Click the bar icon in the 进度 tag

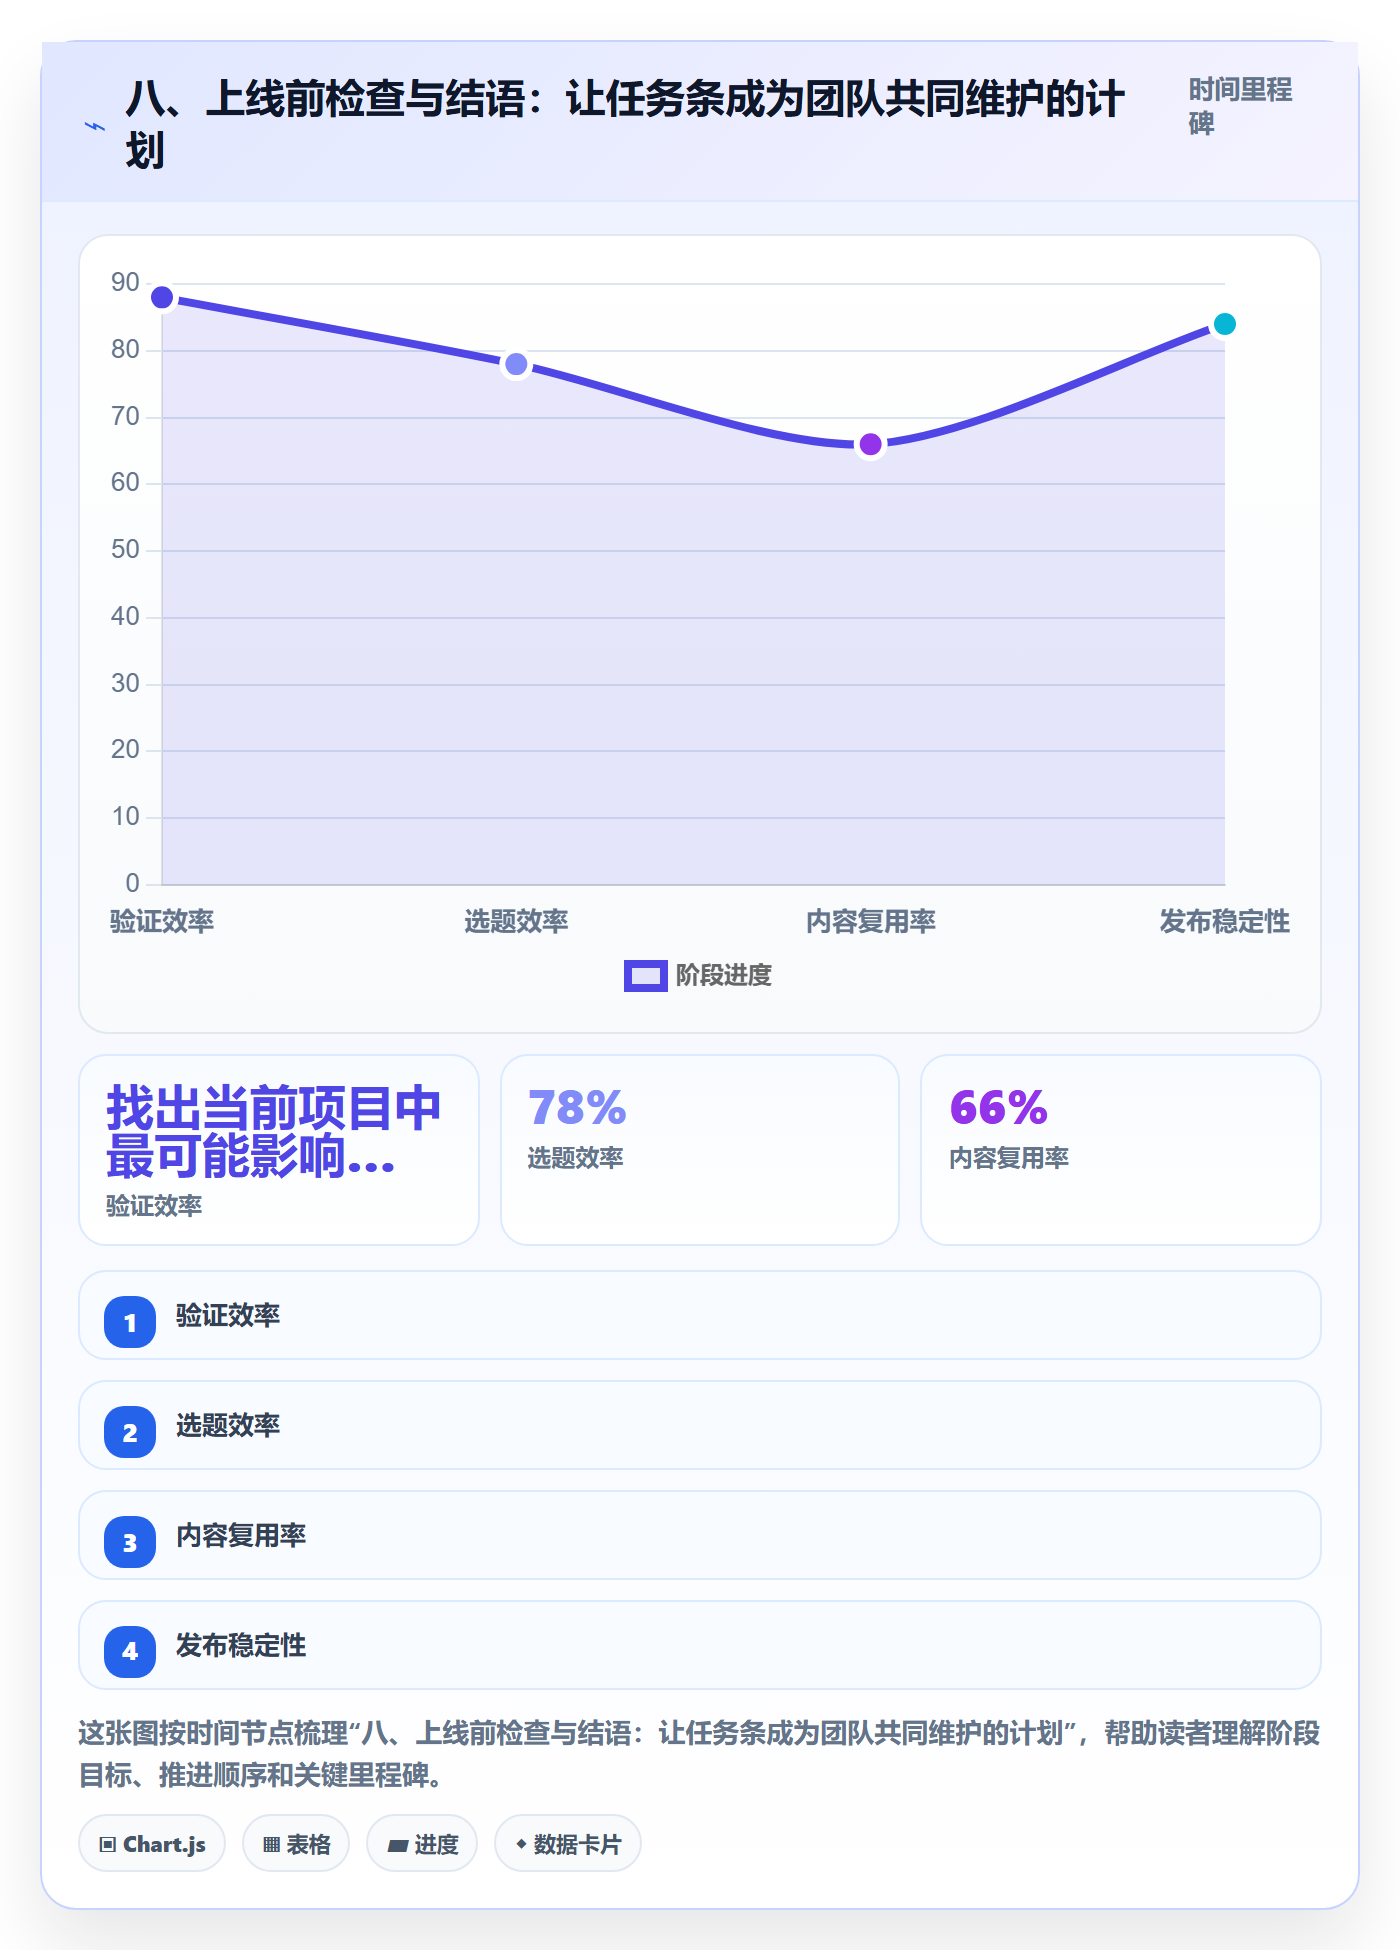click(397, 1846)
